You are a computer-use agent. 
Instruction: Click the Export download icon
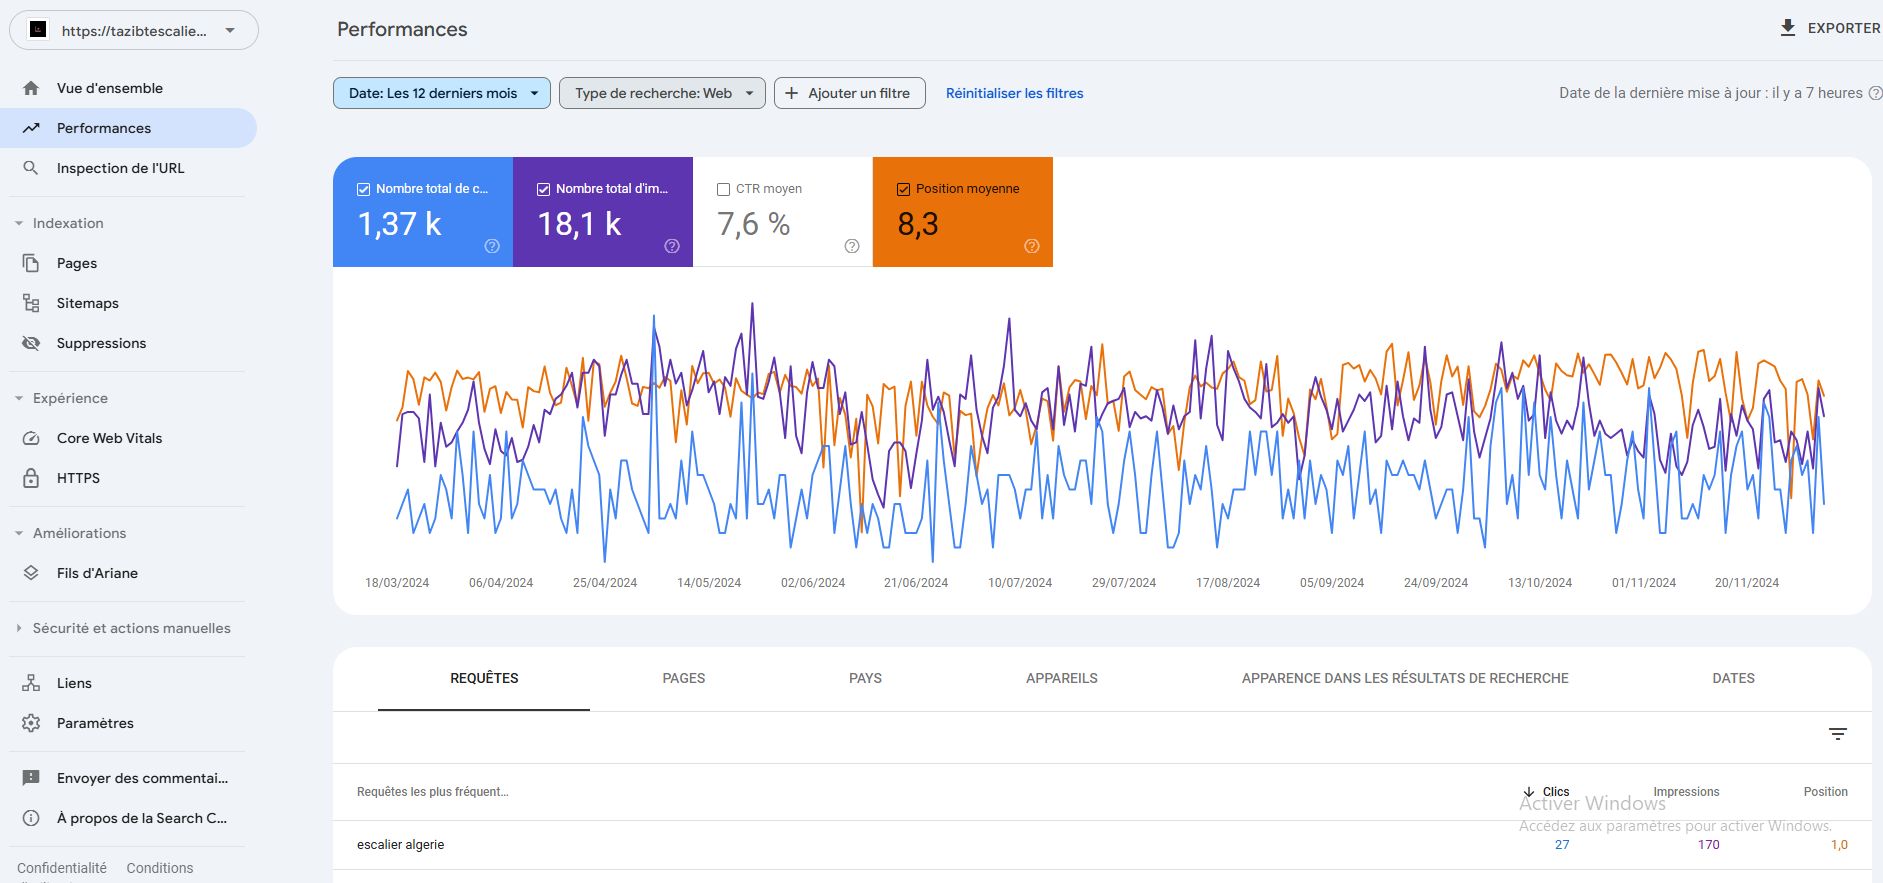tap(1788, 28)
